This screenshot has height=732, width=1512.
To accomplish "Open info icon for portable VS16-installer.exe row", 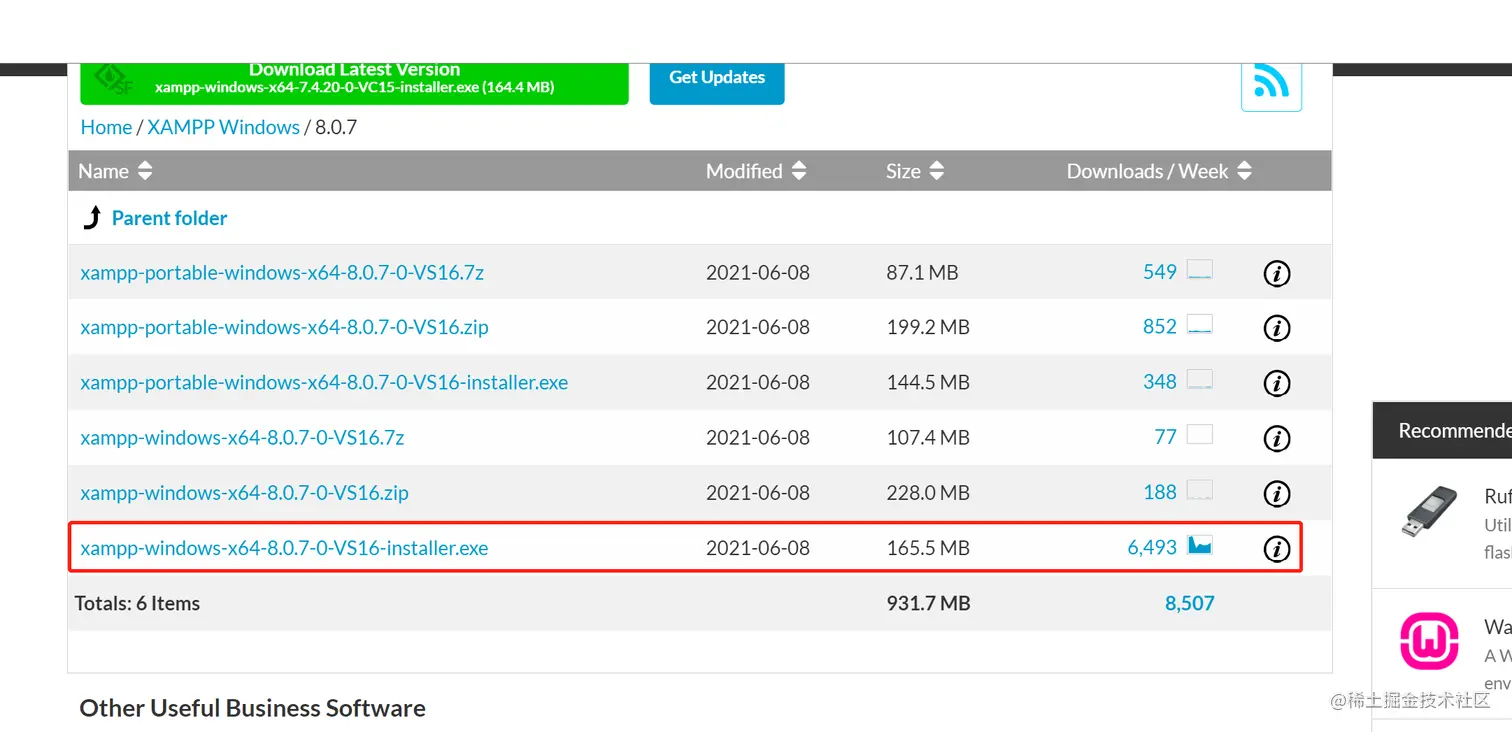I will tap(1277, 383).
